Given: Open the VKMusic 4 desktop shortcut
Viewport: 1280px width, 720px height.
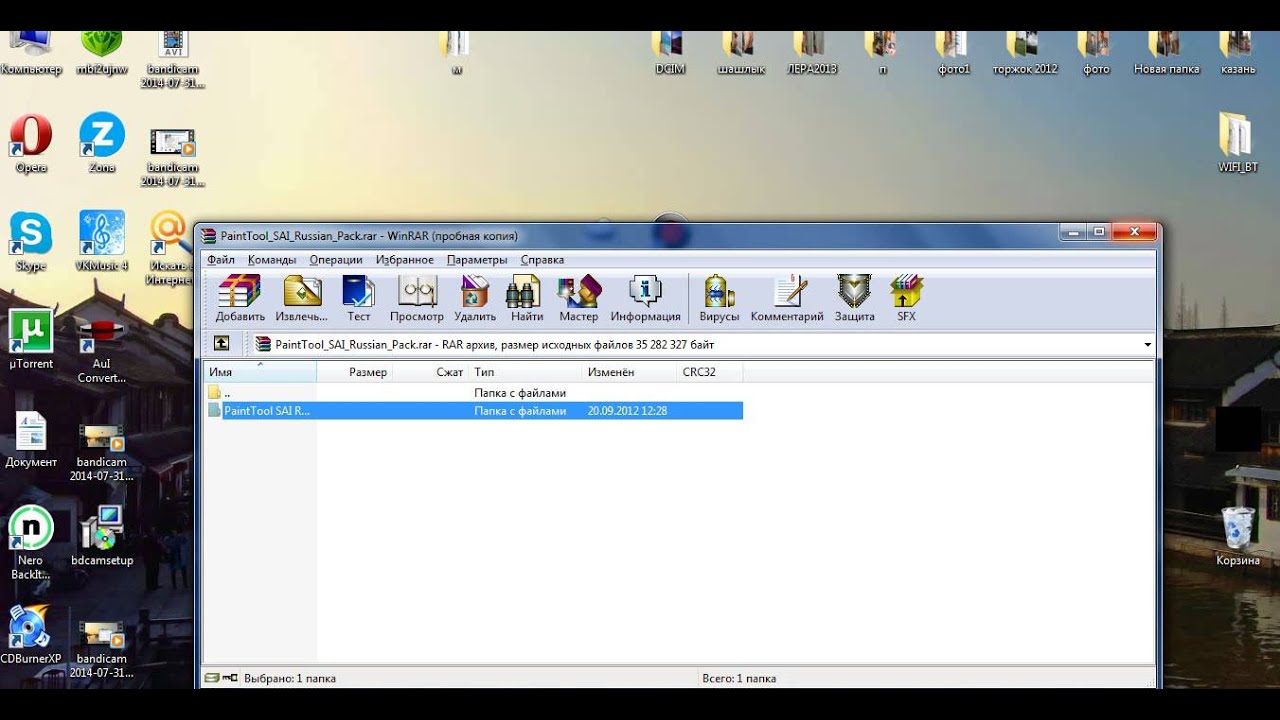Looking at the screenshot, I should [x=102, y=242].
